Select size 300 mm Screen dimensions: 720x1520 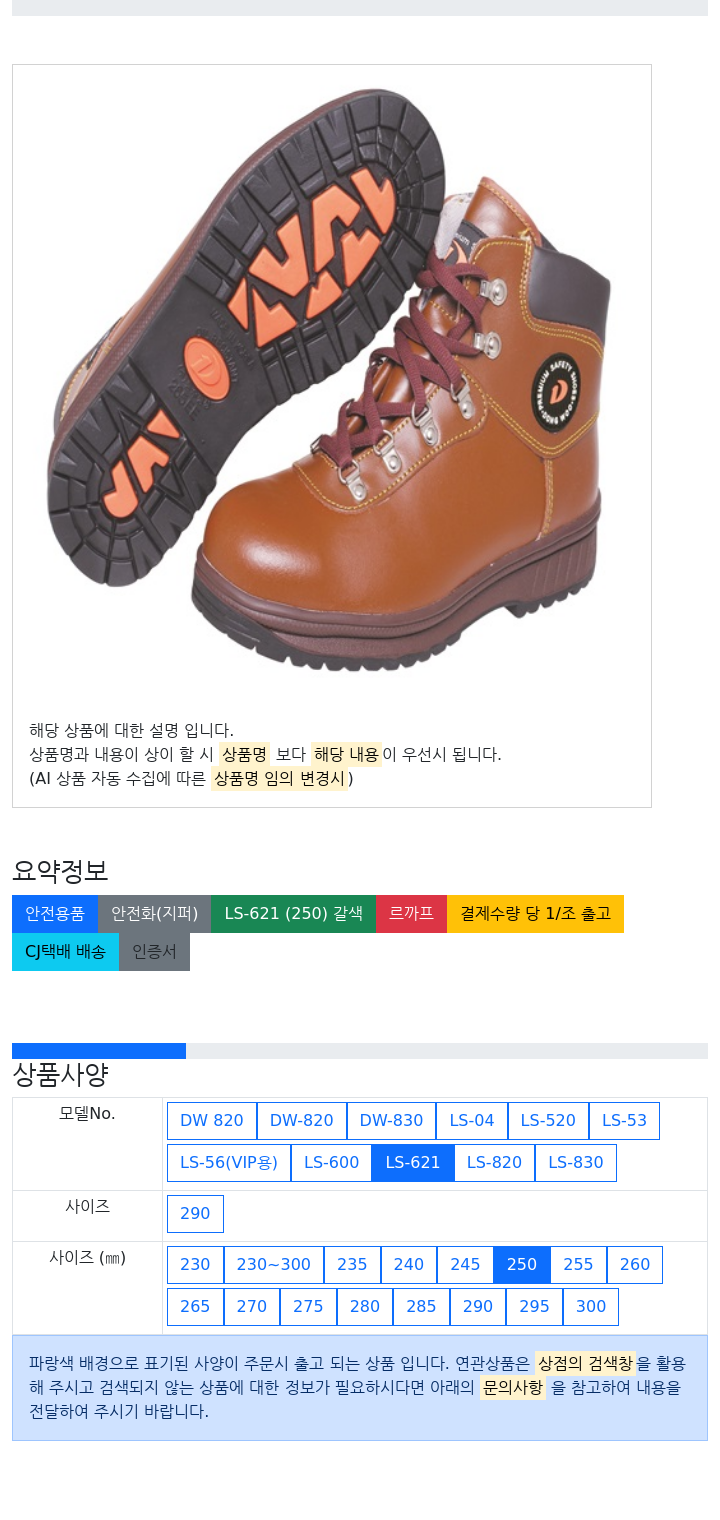click(x=591, y=1307)
